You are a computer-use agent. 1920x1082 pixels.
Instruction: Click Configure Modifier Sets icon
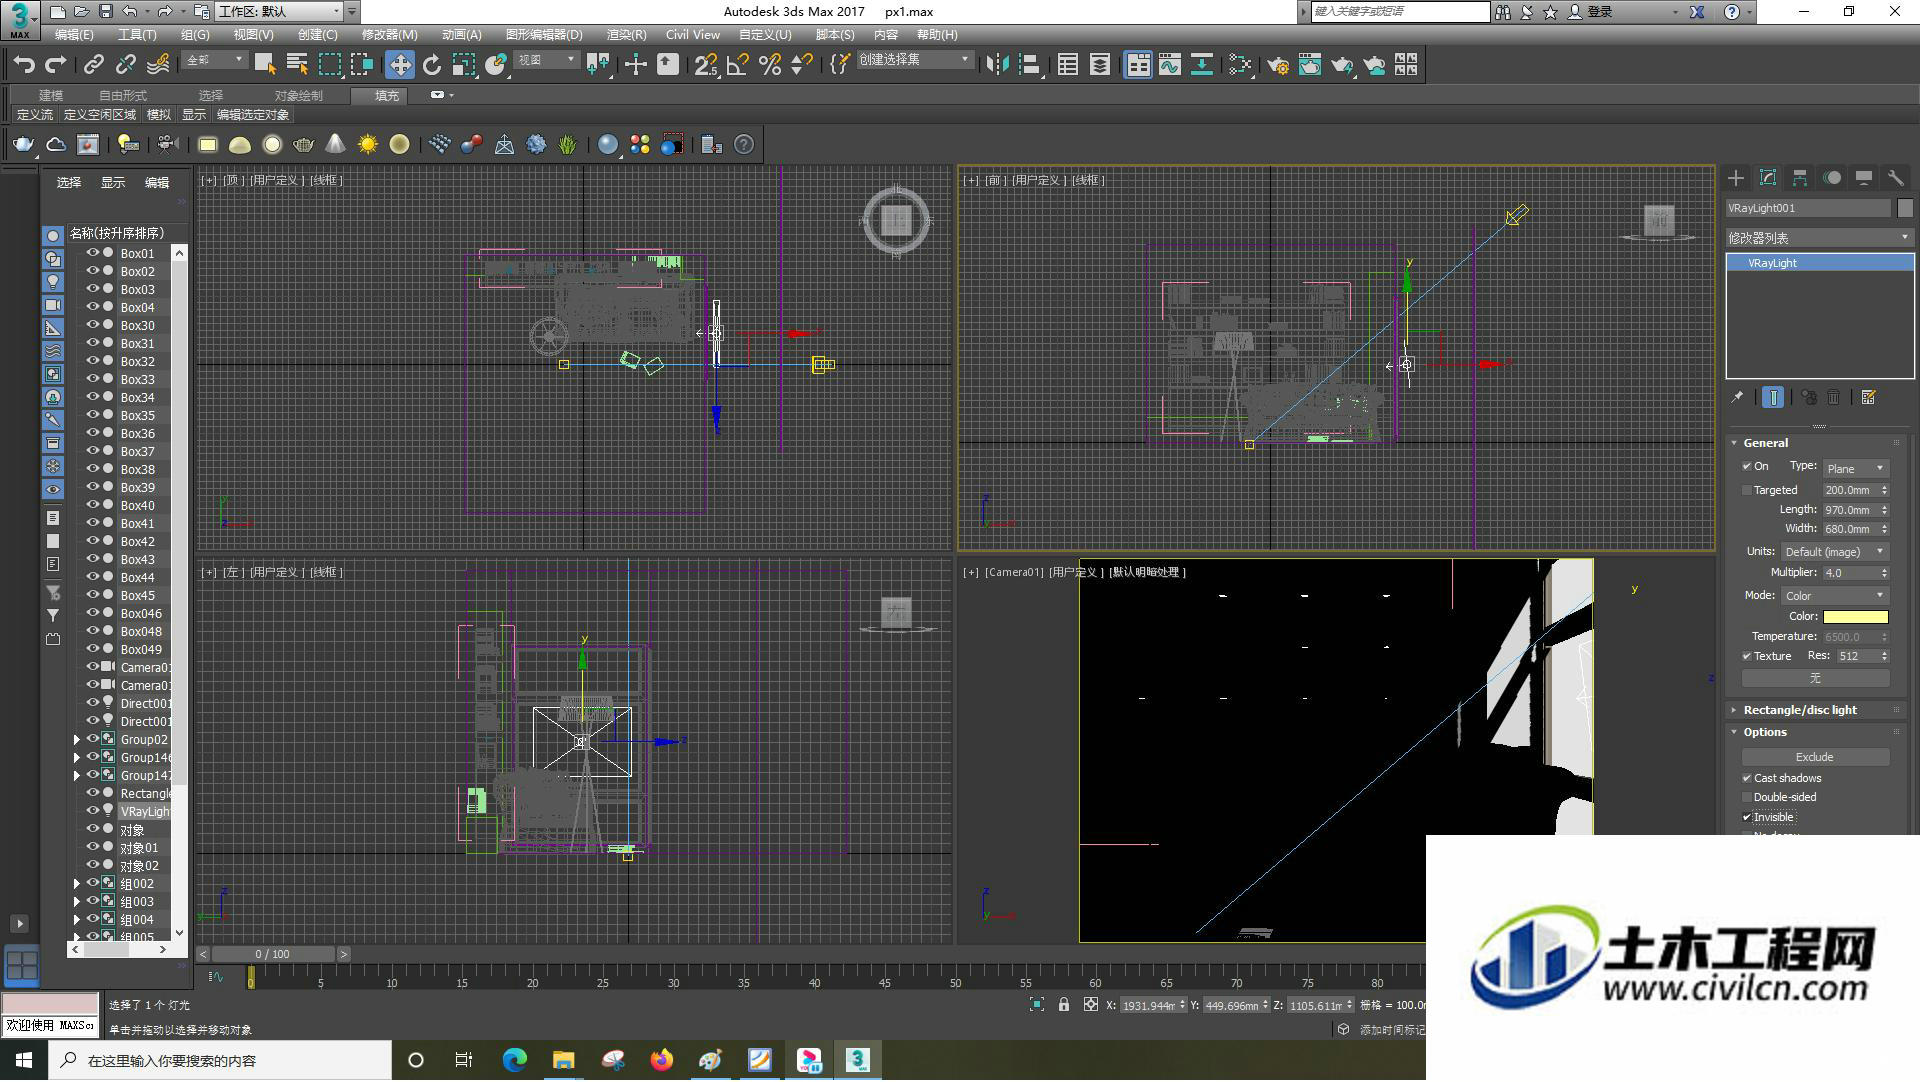tap(1868, 398)
